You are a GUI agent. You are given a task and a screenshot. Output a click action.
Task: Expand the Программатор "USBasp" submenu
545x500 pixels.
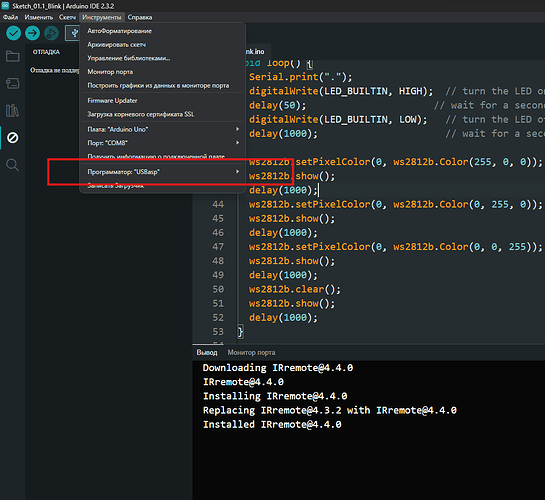pos(163,172)
